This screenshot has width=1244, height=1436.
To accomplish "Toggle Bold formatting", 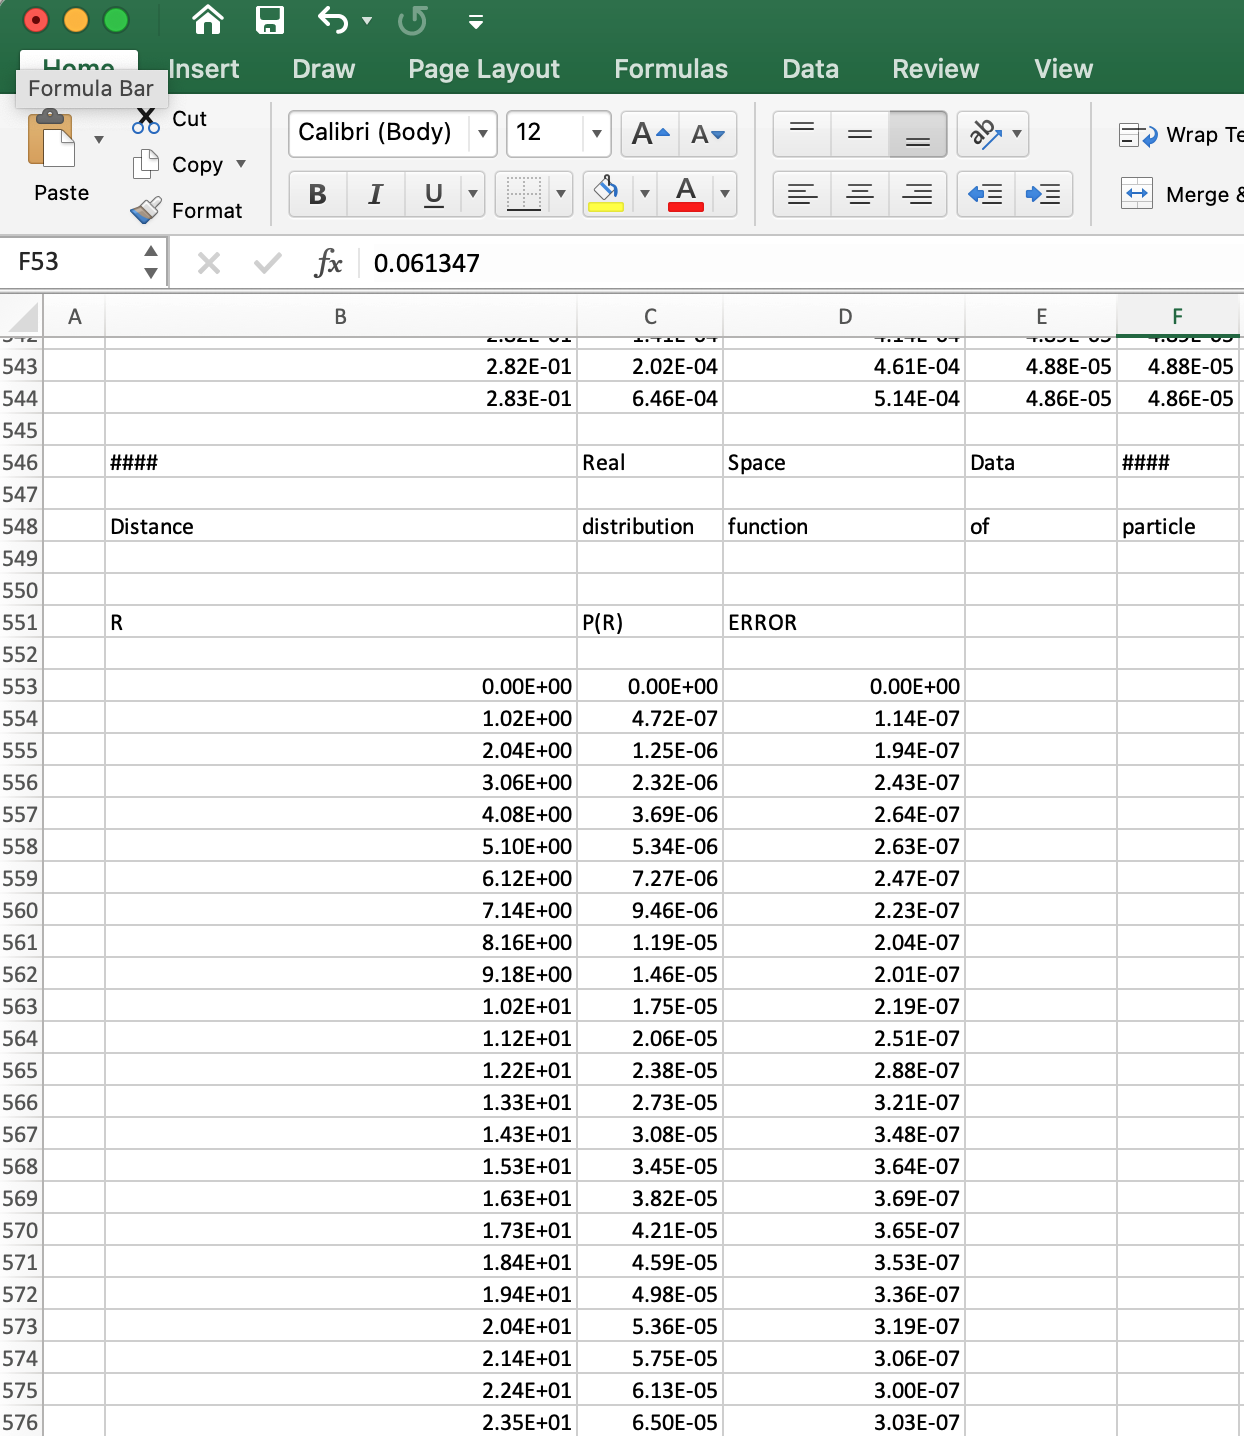I will point(318,194).
